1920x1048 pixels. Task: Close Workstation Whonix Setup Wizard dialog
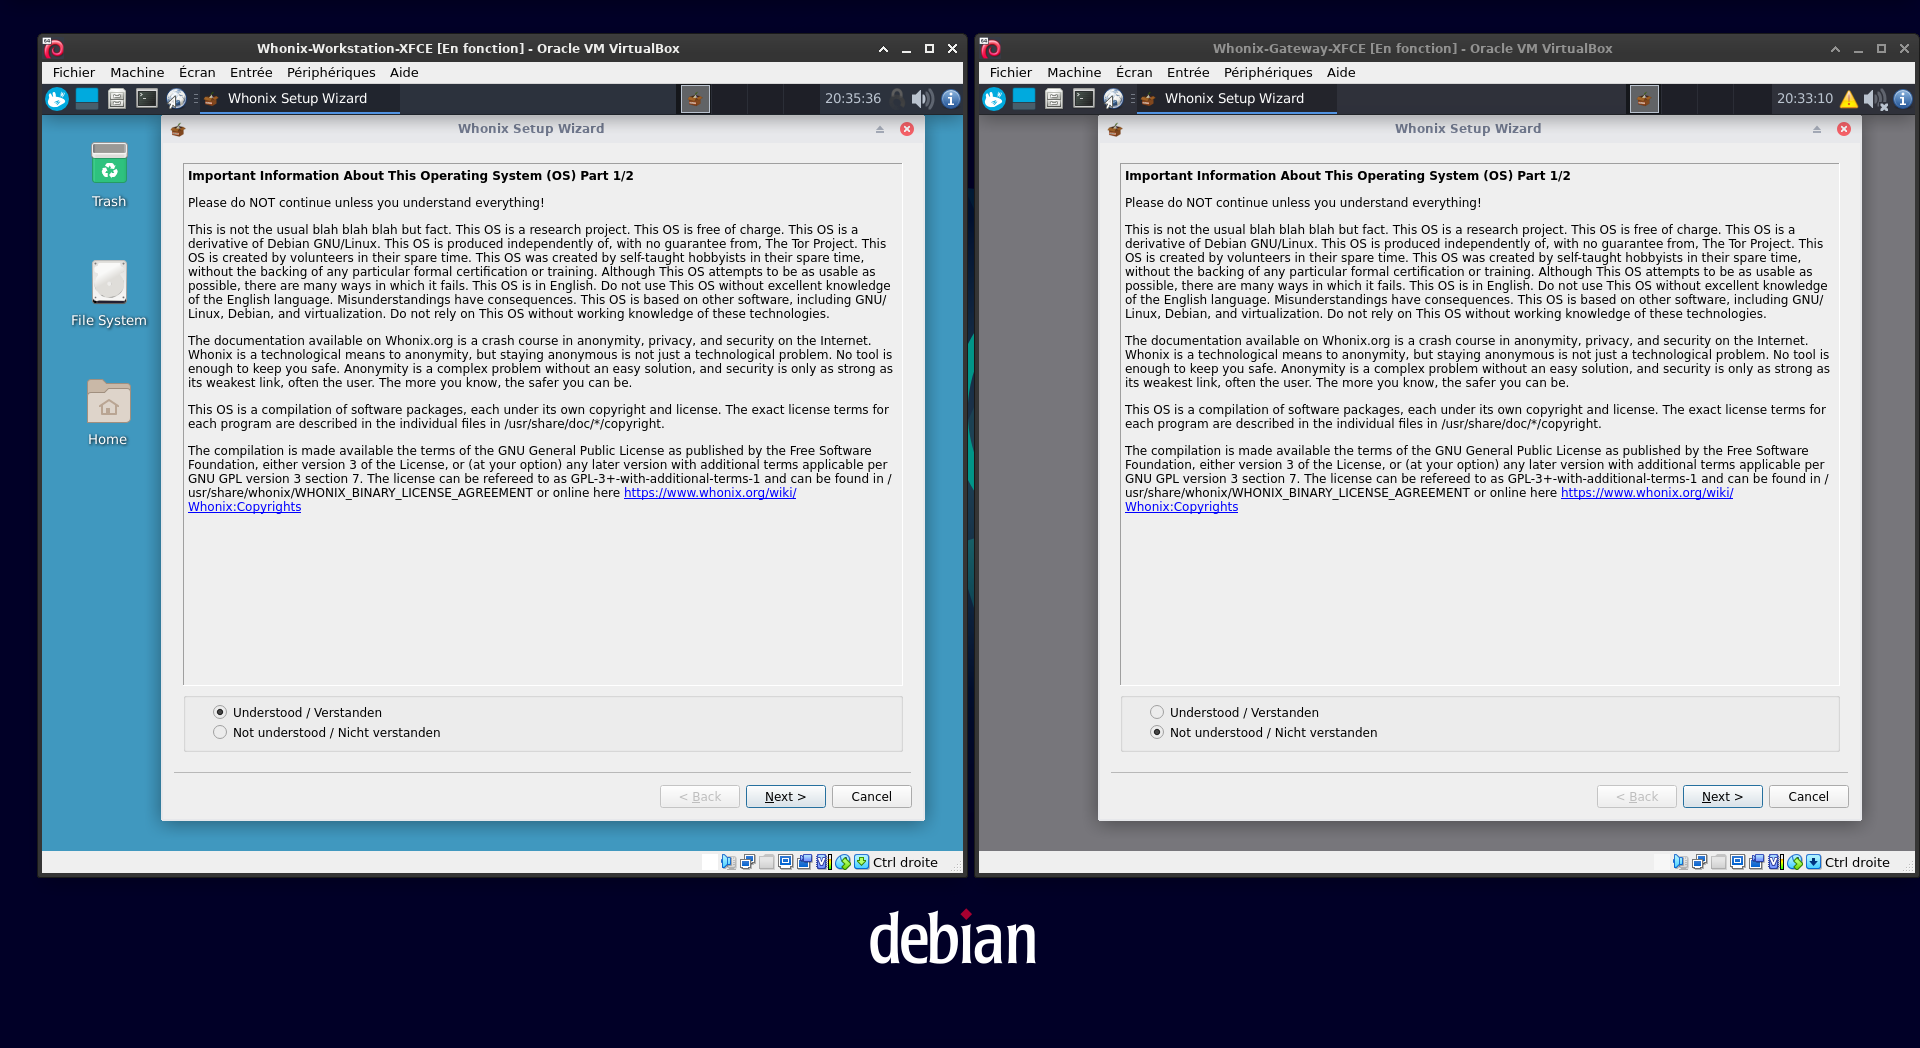coord(907,129)
